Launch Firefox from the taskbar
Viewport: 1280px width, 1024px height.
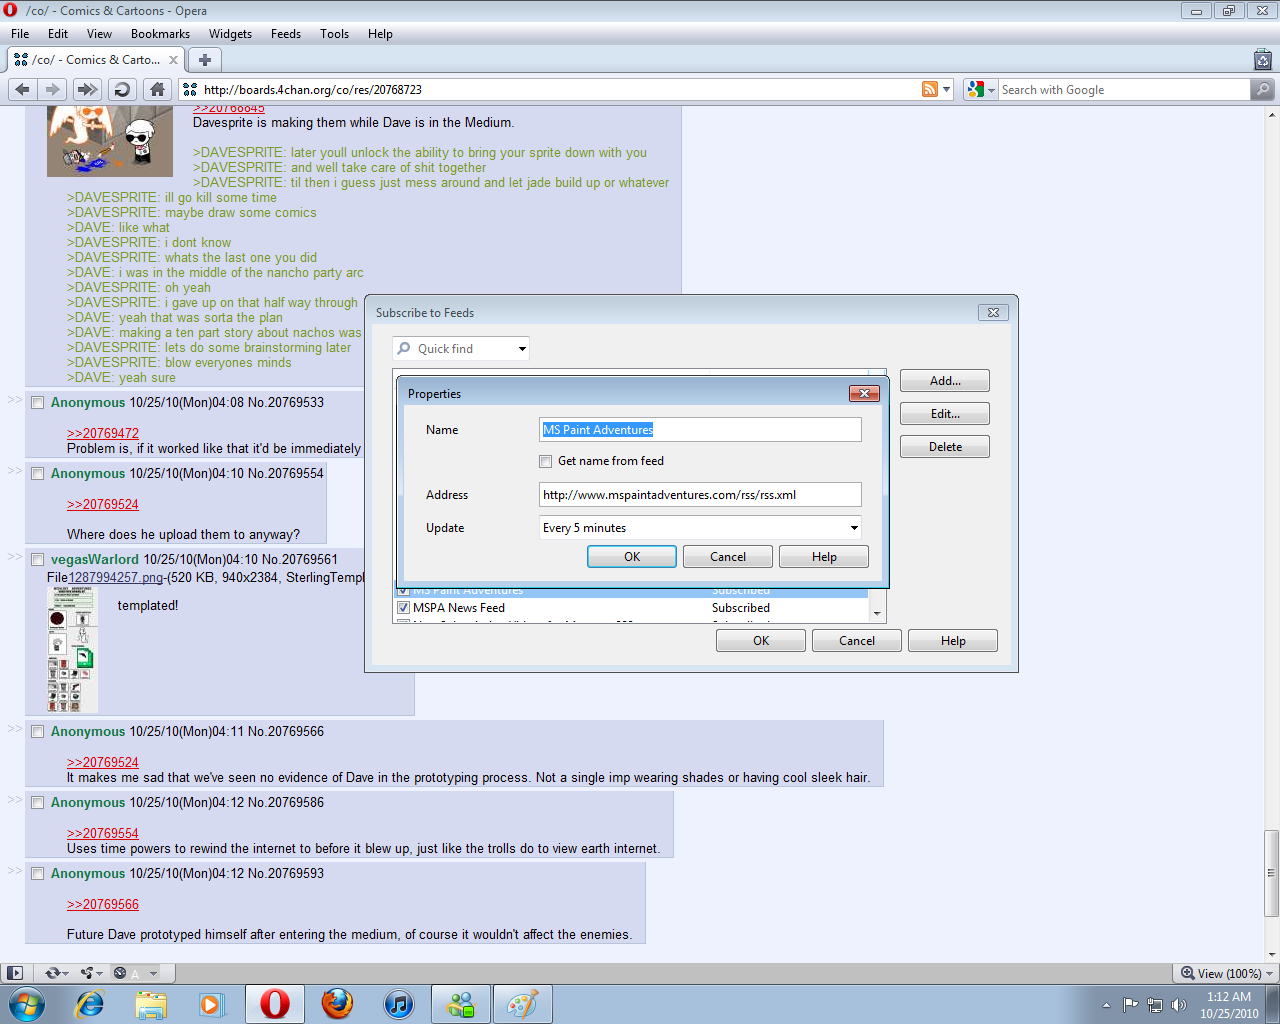point(337,1004)
